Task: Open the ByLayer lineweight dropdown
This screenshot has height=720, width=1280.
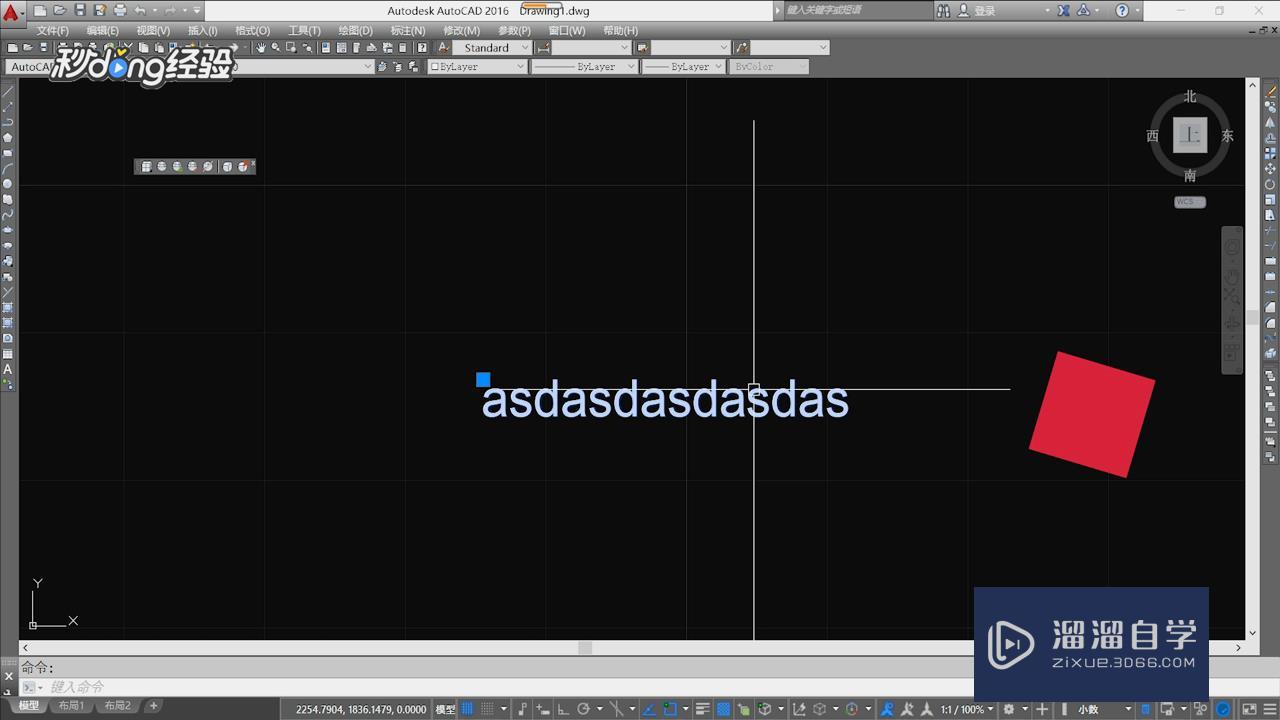Action: pos(683,67)
